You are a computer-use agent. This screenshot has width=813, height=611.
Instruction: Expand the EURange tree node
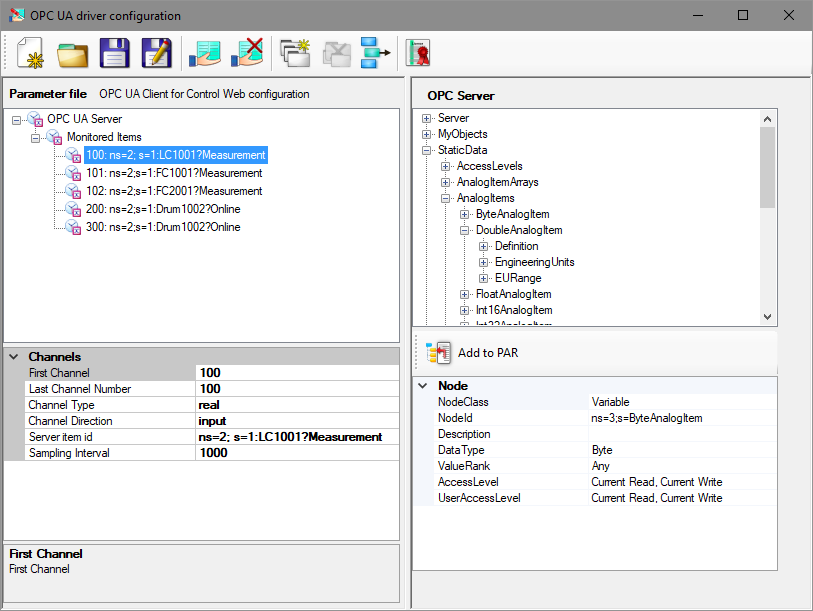483,279
